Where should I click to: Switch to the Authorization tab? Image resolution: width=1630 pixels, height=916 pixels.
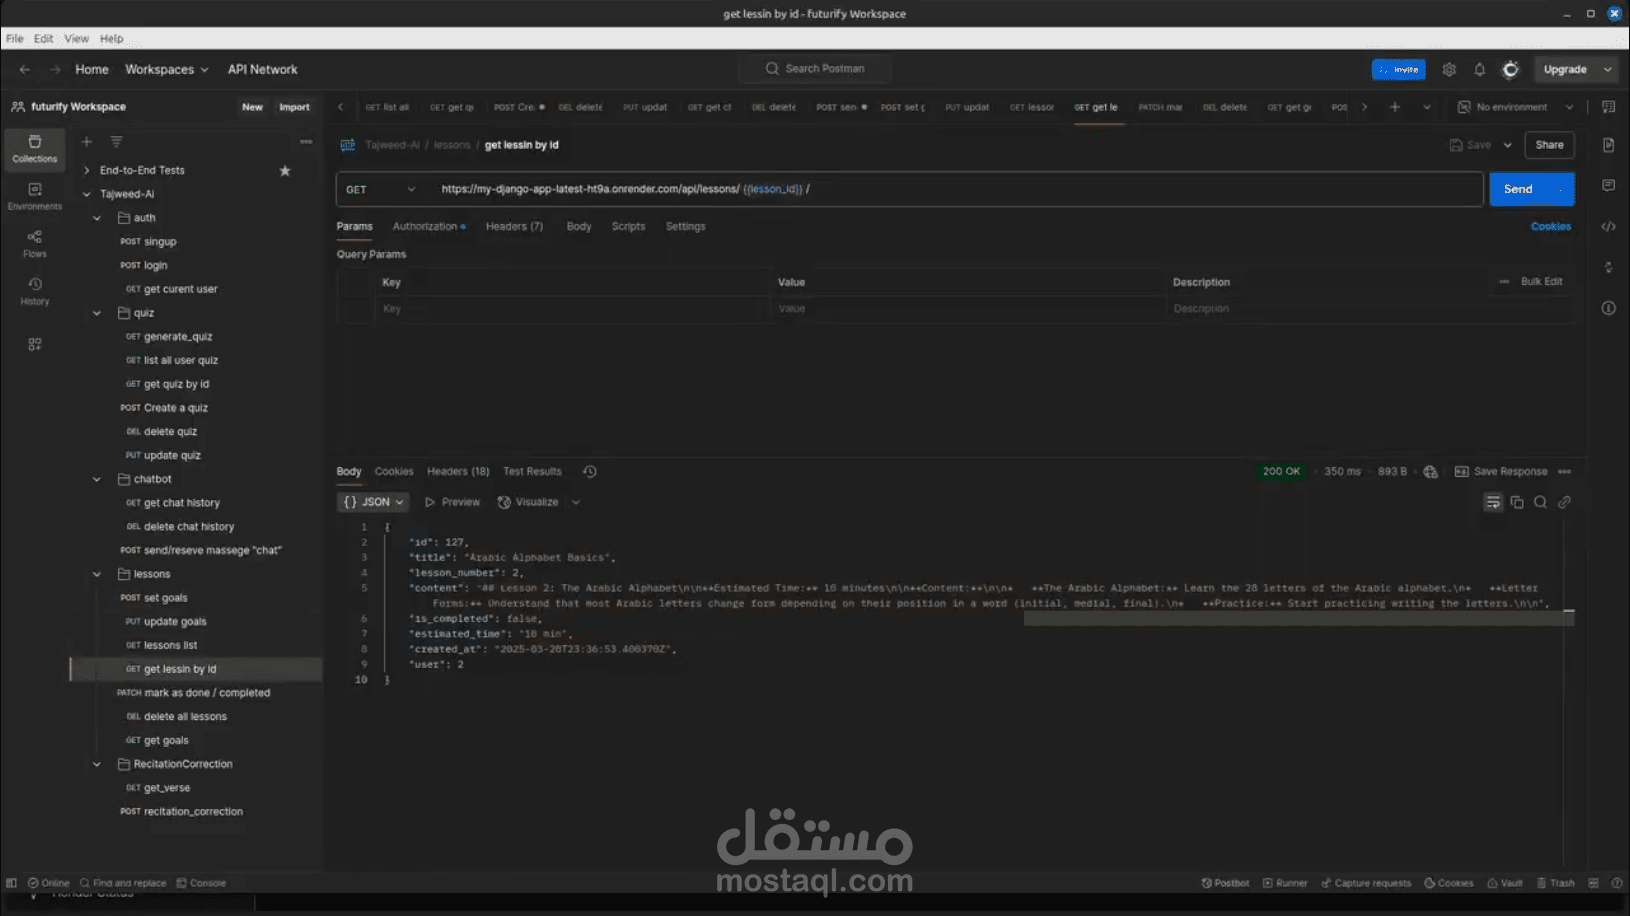click(x=429, y=226)
